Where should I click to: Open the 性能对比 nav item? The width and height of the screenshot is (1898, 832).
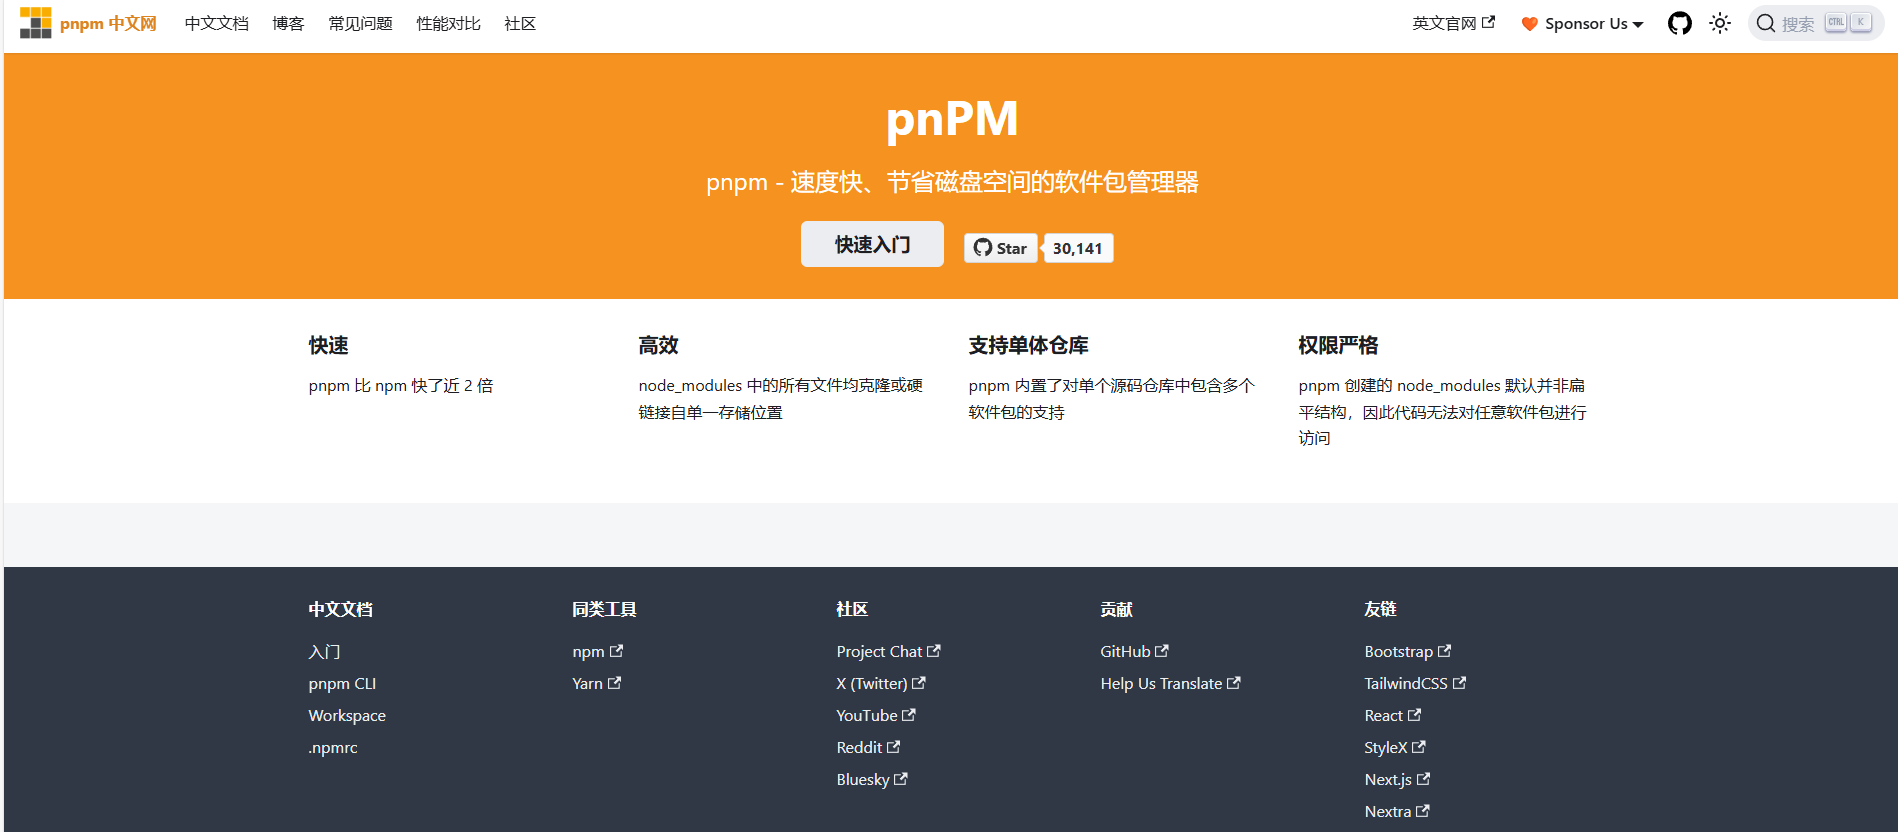448,23
